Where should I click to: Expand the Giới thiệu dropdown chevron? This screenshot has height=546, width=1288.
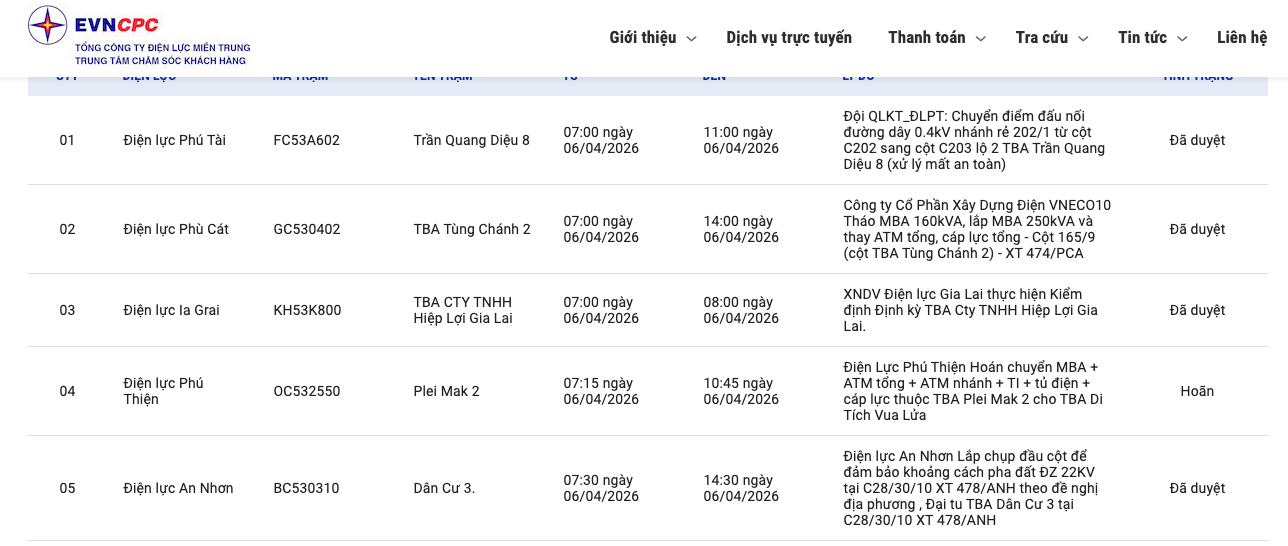point(691,39)
